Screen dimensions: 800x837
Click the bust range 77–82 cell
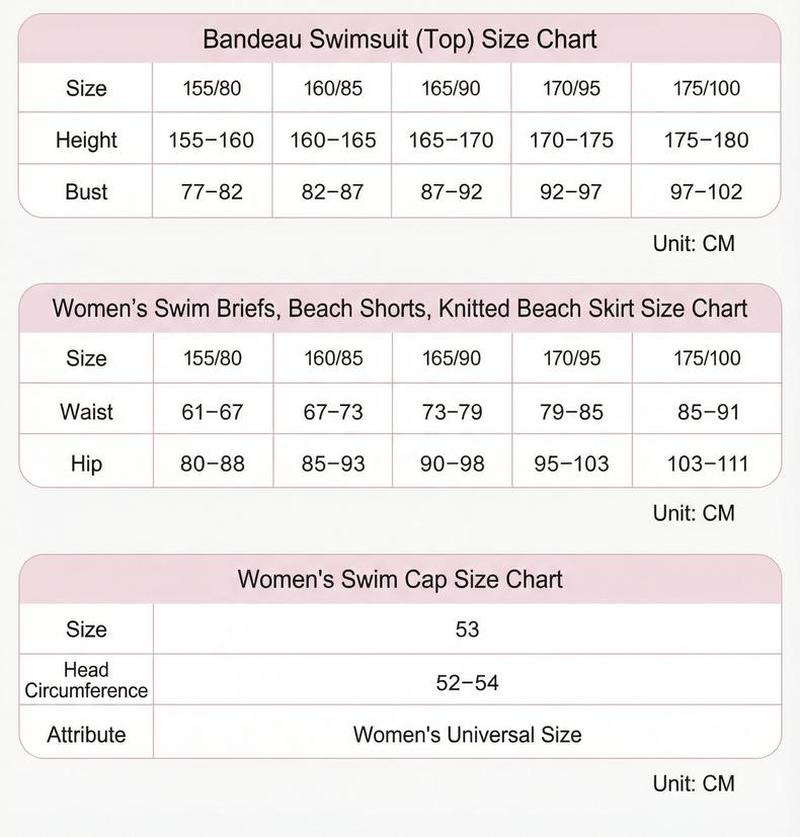tap(212, 192)
